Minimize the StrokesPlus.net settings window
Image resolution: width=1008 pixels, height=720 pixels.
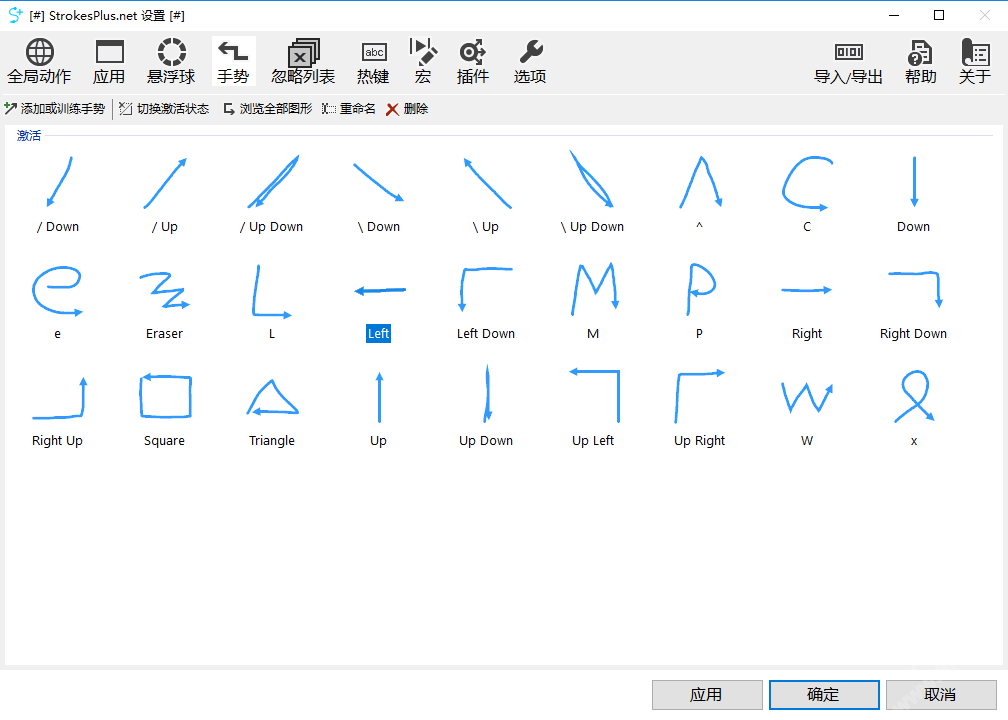point(894,15)
